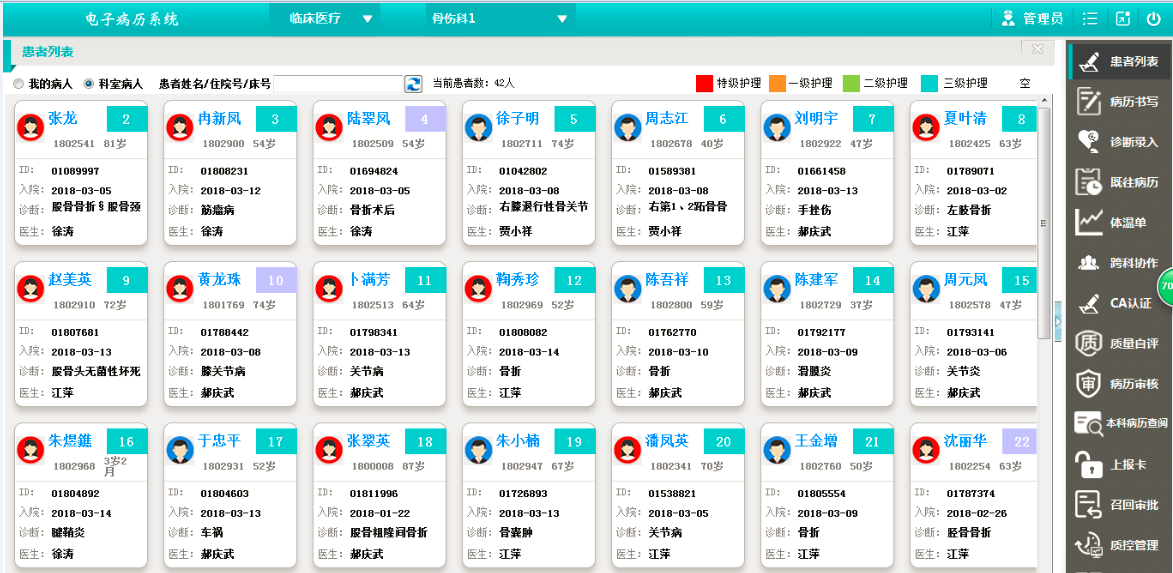Image resolution: width=1173 pixels, height=573 pixels.
Task: Click the power/logout icon at top right
Action: click(1153, 18)
